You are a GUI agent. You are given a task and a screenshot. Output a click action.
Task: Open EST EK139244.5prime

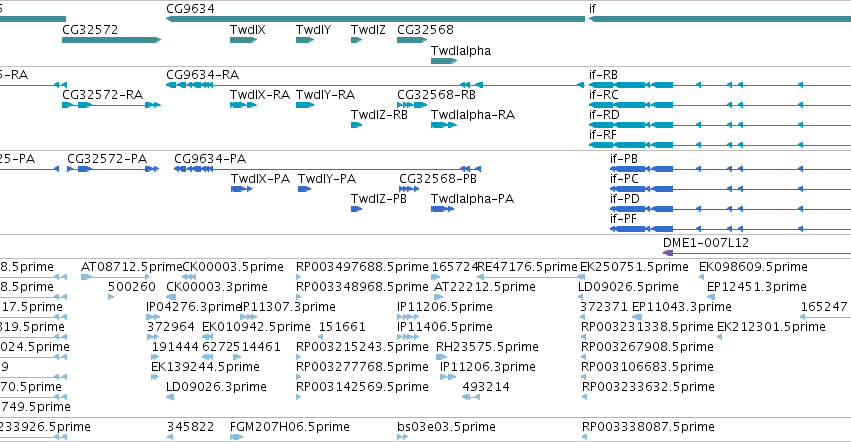click(x=154, y=377)
